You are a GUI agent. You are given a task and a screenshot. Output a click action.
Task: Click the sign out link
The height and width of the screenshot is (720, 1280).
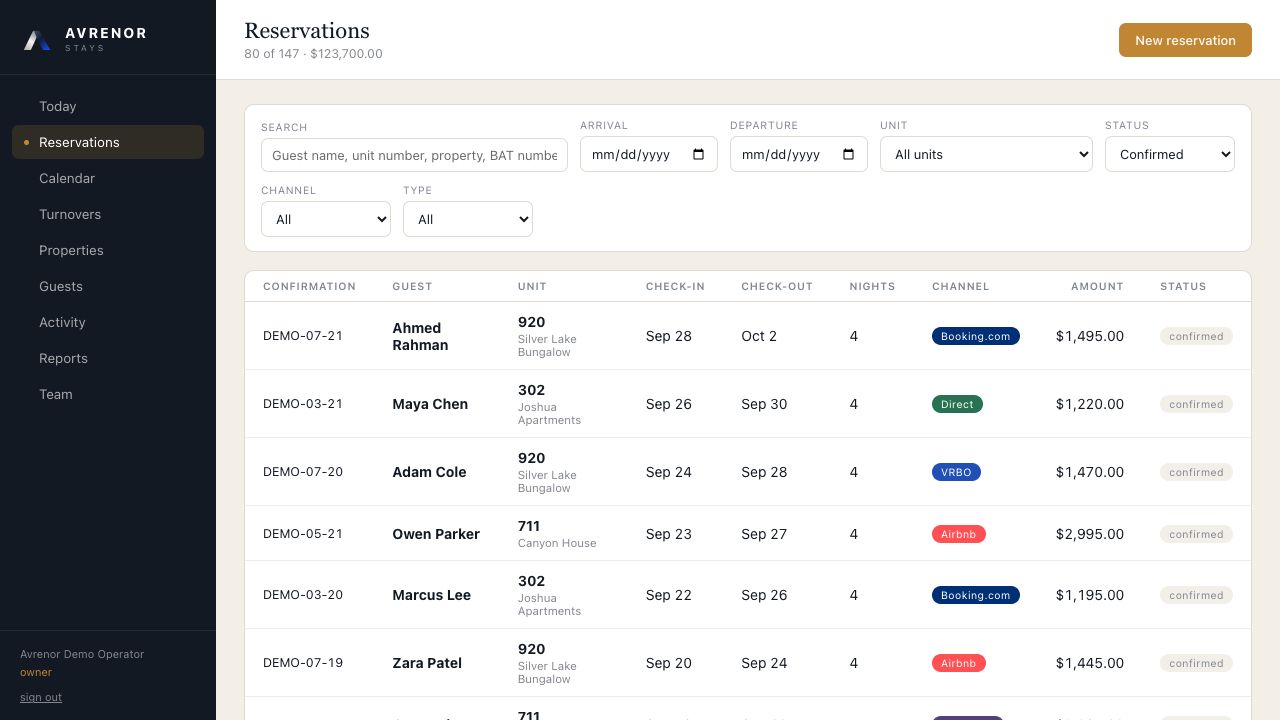click(x=41, y=697)
